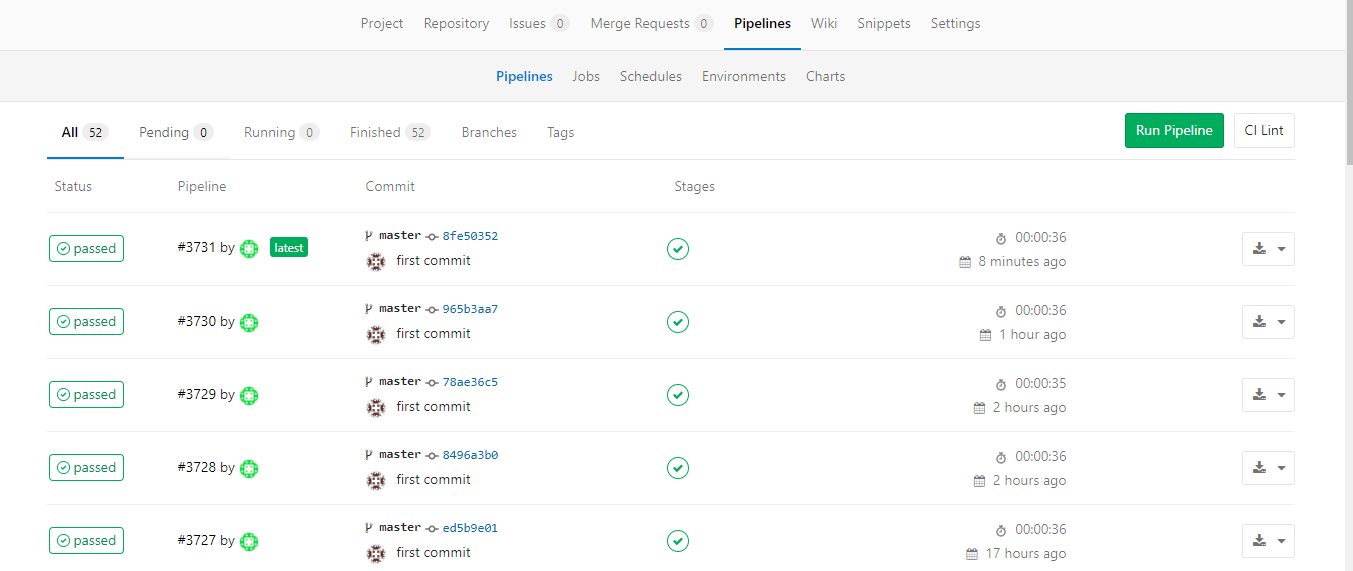Click stage passed icon for pipeline #3730
The height and width of the screenshot is (571, 1353).
(678, 322)
